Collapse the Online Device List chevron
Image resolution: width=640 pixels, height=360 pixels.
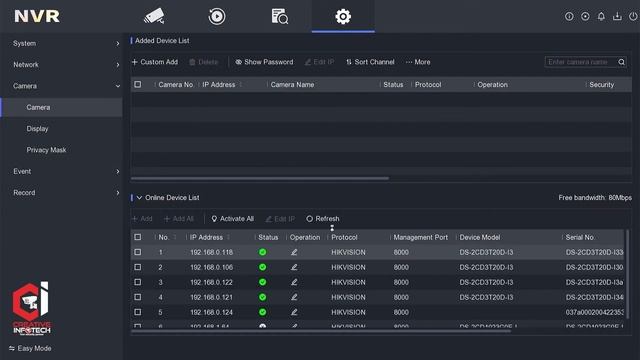139,198
